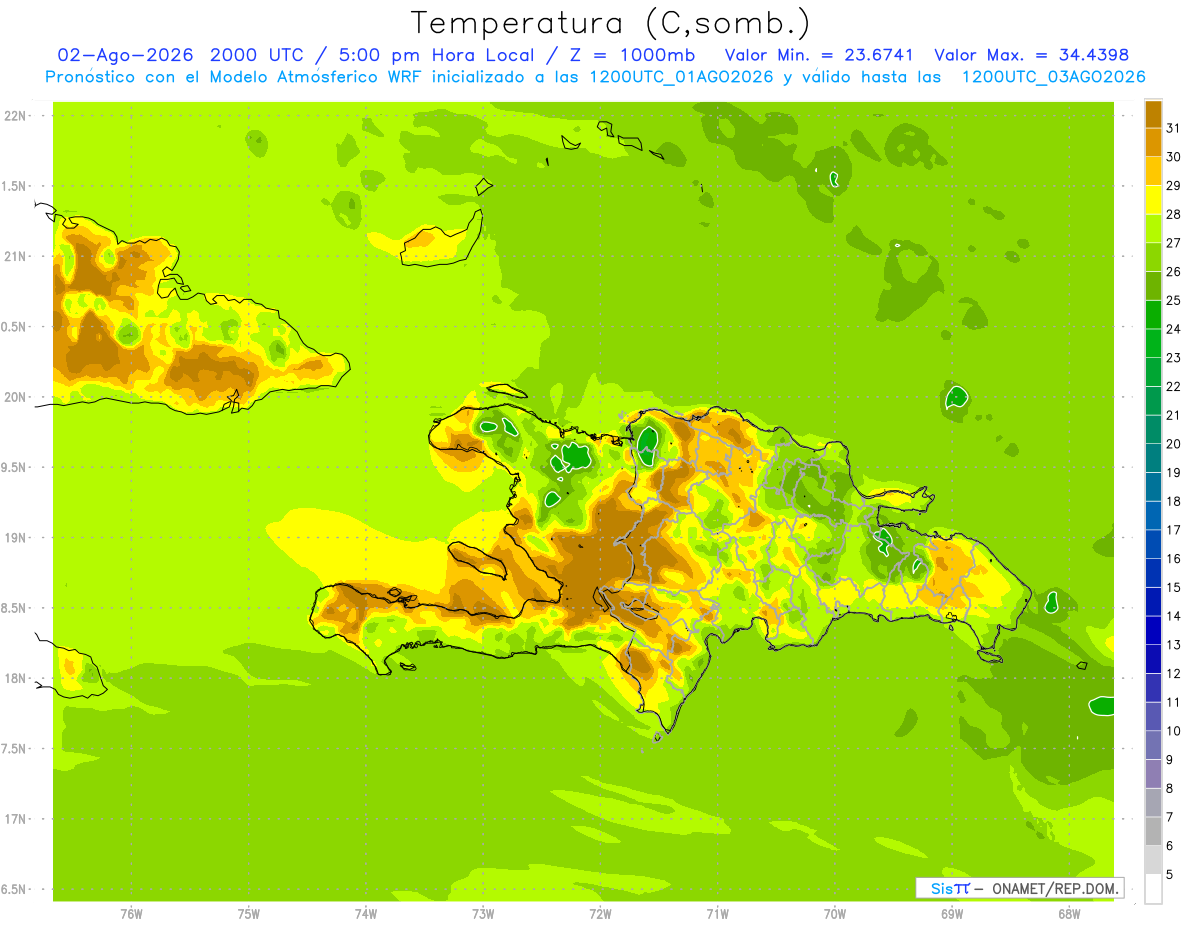Click the longitude axis label "72W"
1200x927 pixels.
coord(600,913)
